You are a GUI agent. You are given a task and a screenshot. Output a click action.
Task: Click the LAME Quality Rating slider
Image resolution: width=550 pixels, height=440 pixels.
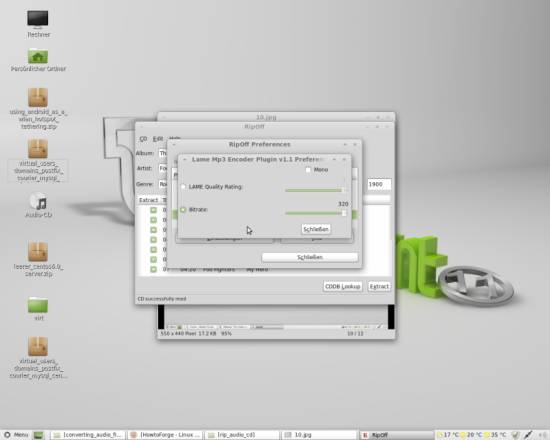click(315, 190)
